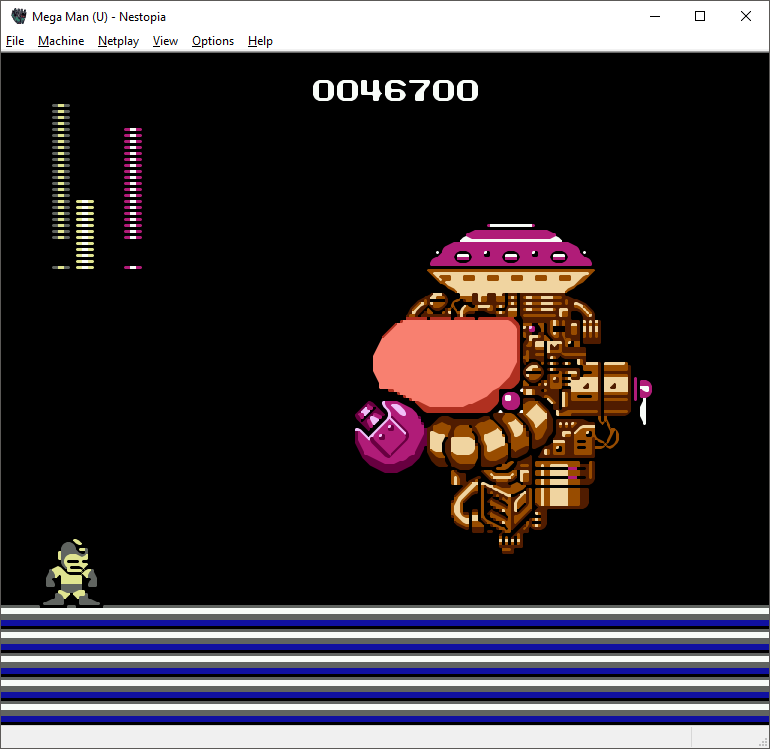The height and width of the screenshot is (749, 770).
Task: Click the magenta boss energy bar
Action: pyautogui.click(x=133, y=198)
